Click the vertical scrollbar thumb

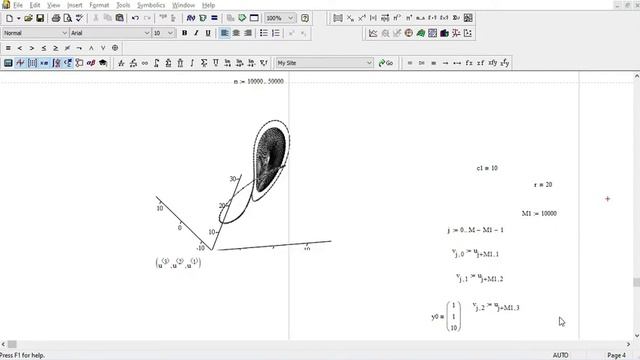tap(636, 282)
